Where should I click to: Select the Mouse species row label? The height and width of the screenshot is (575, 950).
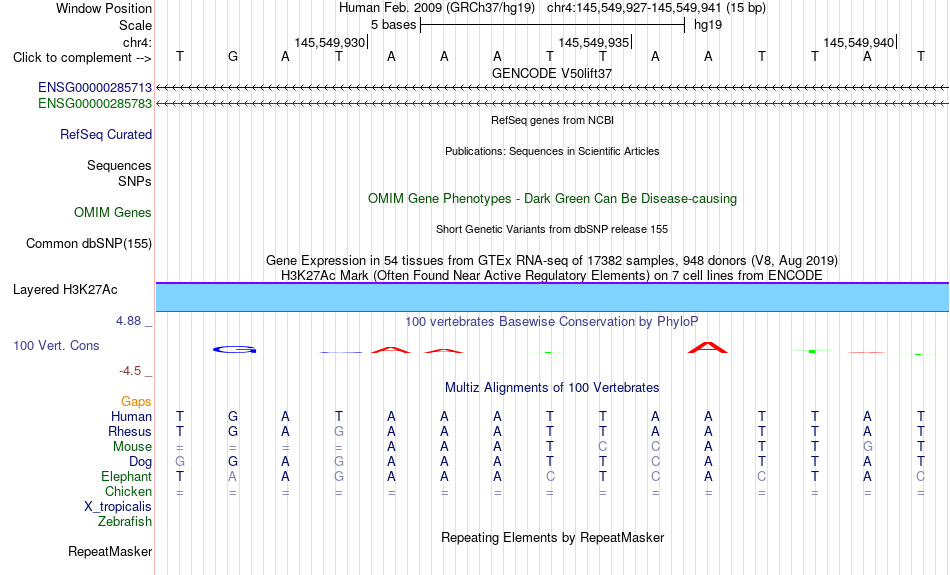coord(132,447)
